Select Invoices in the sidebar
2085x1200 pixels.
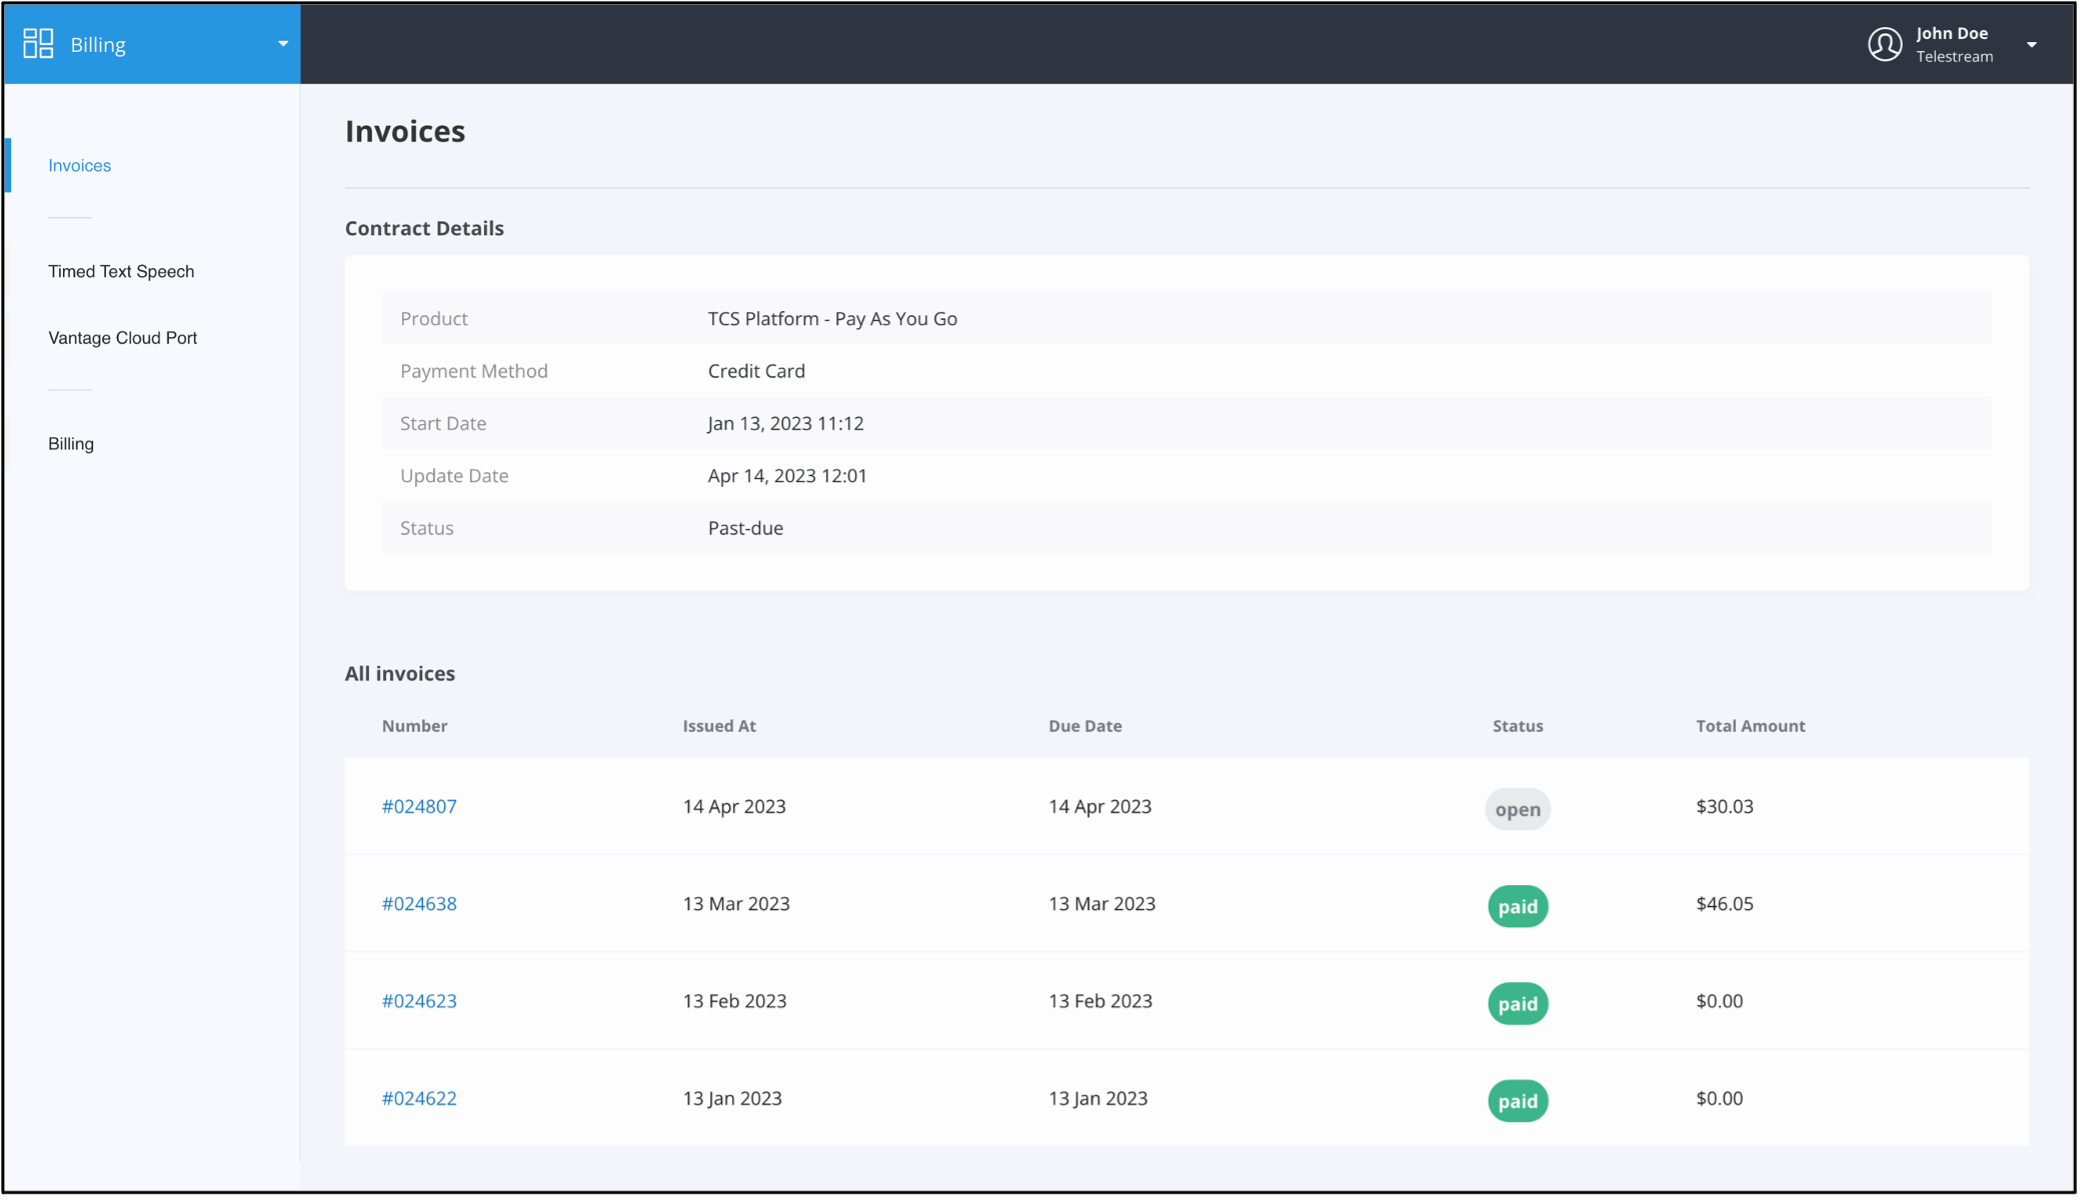pos(79,166)
